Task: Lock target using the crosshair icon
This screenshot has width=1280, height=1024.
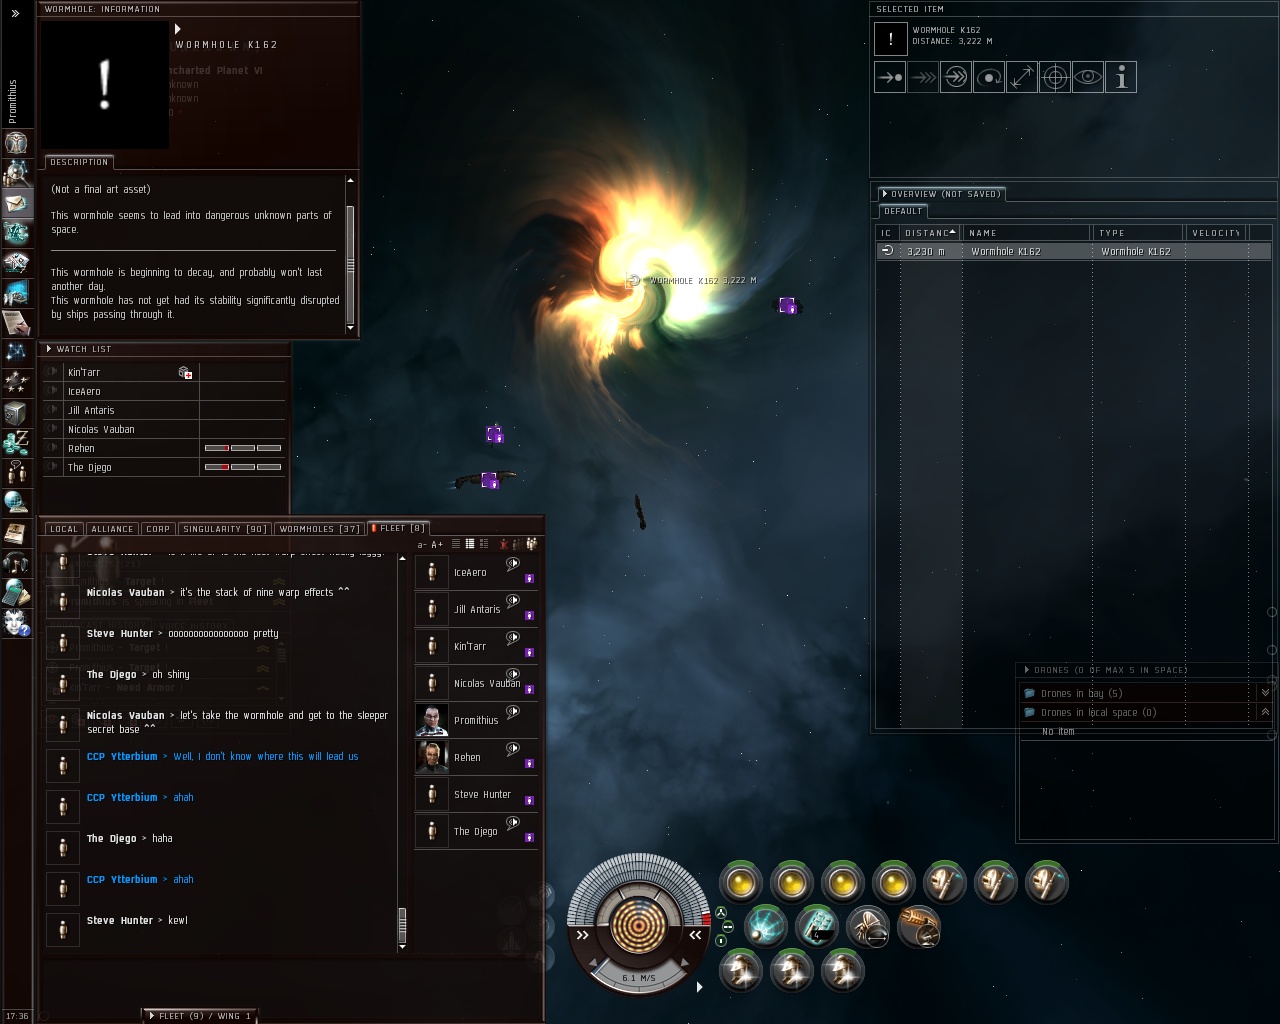Action: (1055, 77)
